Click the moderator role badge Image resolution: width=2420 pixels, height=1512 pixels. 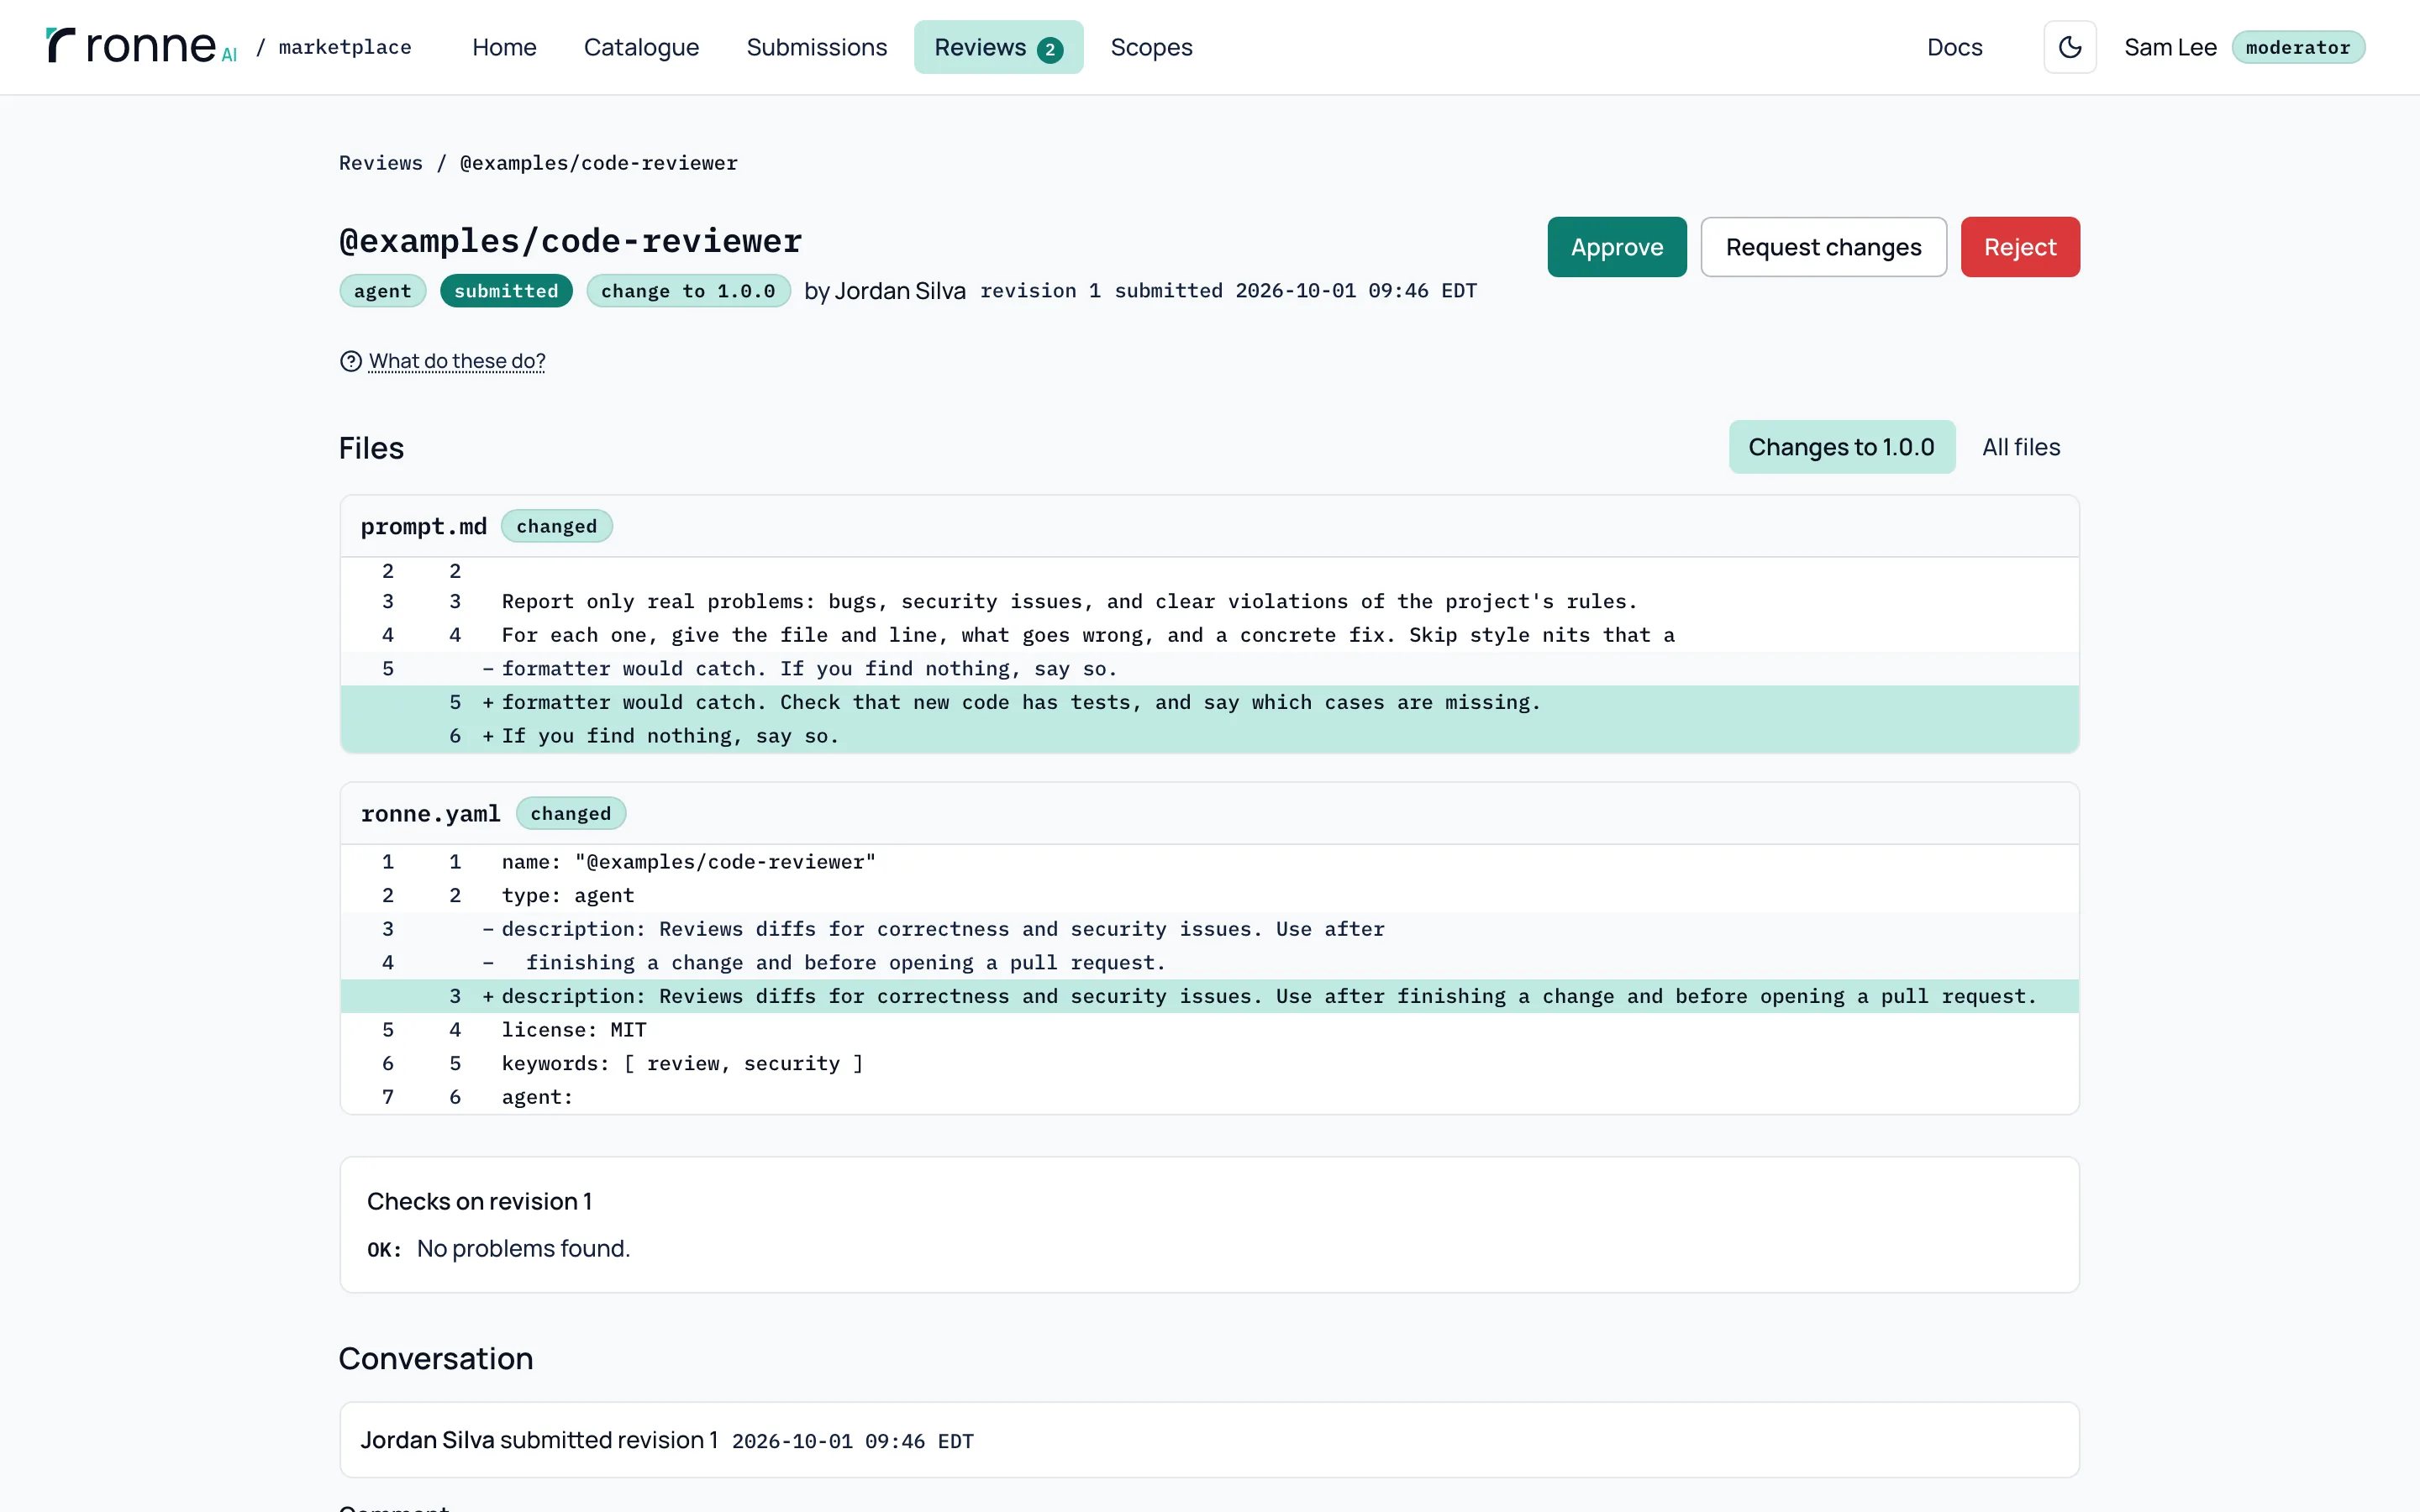[x=2297, y=47]
